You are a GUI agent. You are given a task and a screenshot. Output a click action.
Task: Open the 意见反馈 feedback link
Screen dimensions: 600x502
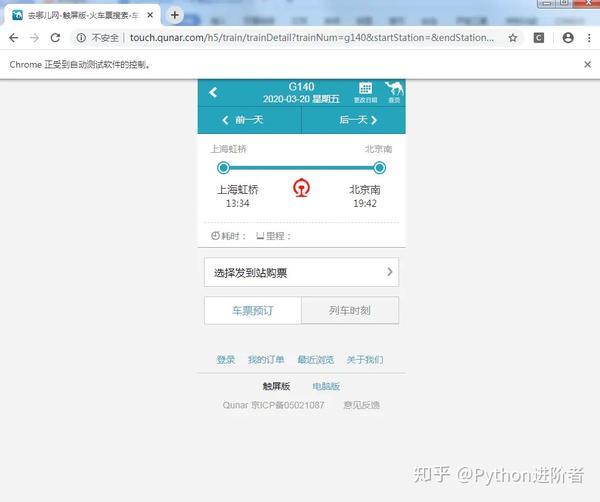[x=361, y=405]
